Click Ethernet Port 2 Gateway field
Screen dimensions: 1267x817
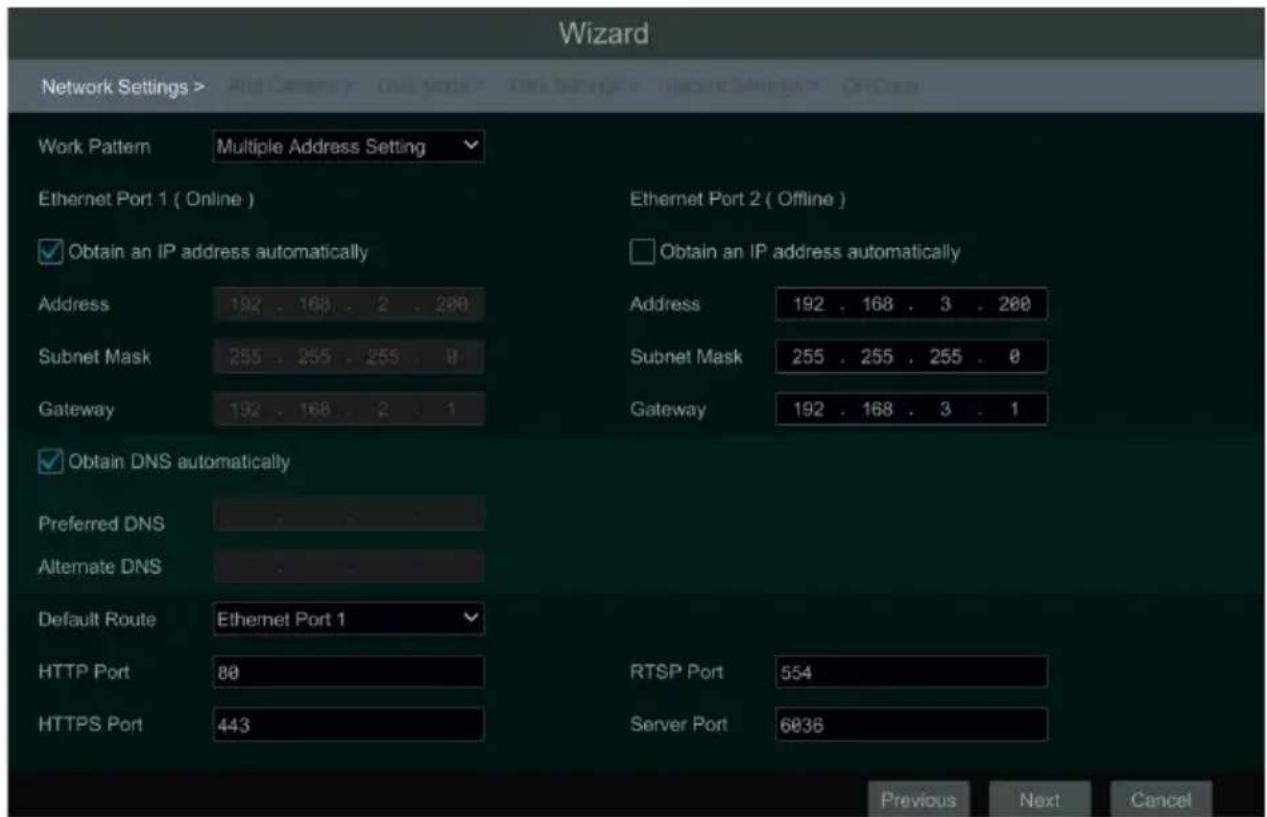(x=911, y=409)
